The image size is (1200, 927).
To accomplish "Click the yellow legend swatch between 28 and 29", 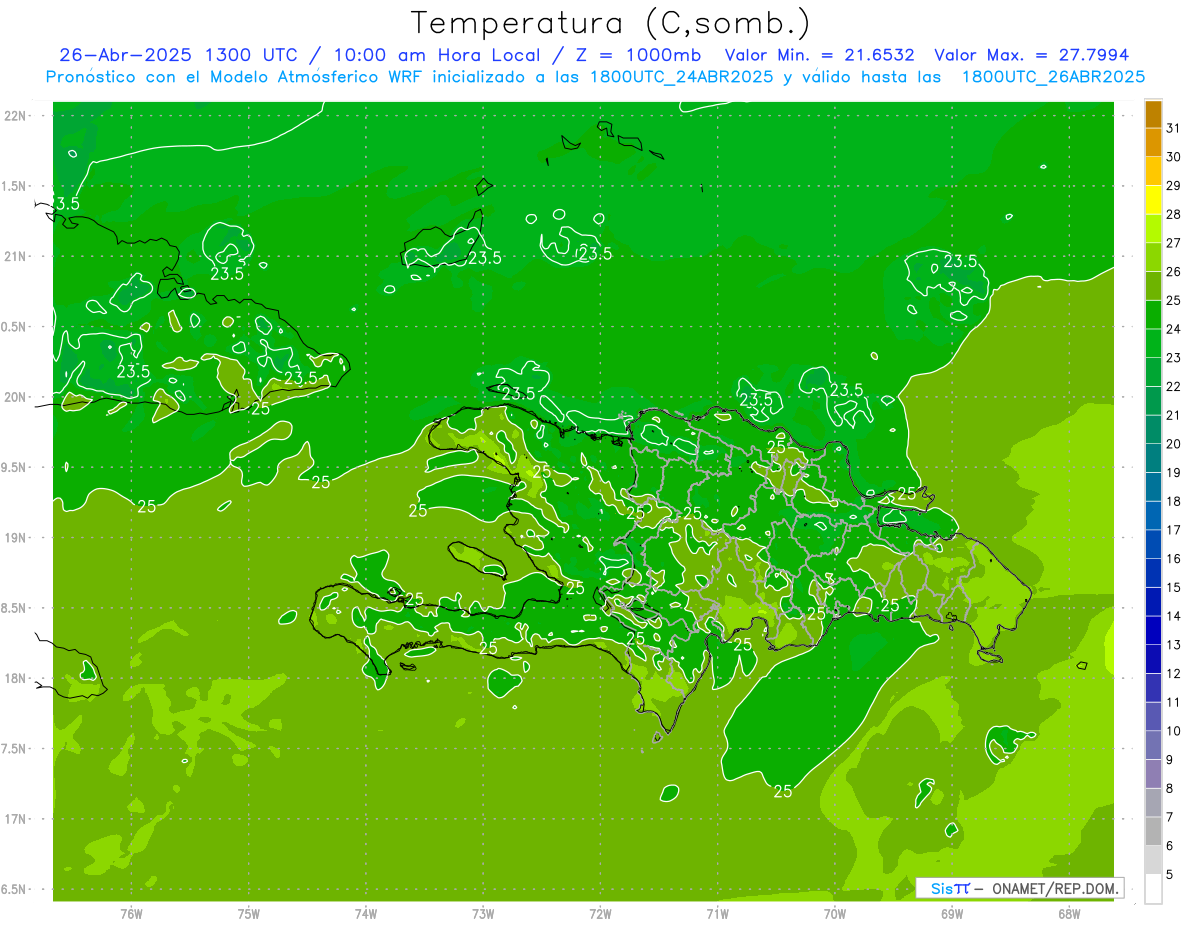I will [x=1153, y=200].
